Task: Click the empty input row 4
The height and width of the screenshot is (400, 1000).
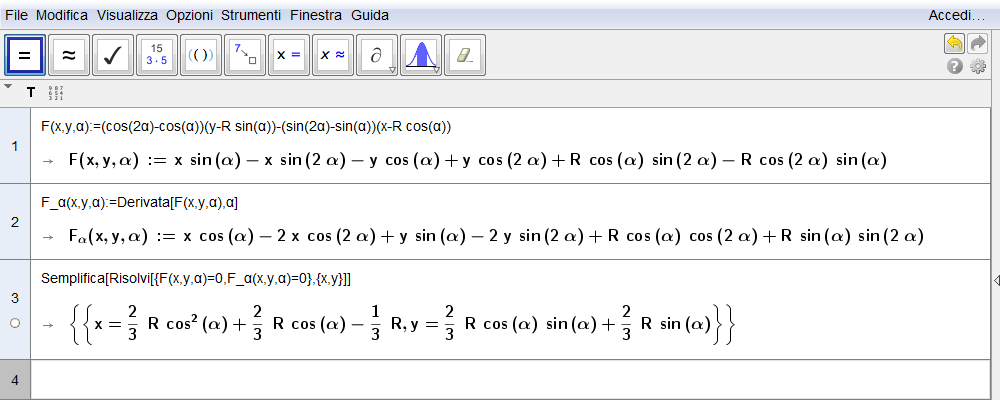Action: coord(510,380)
